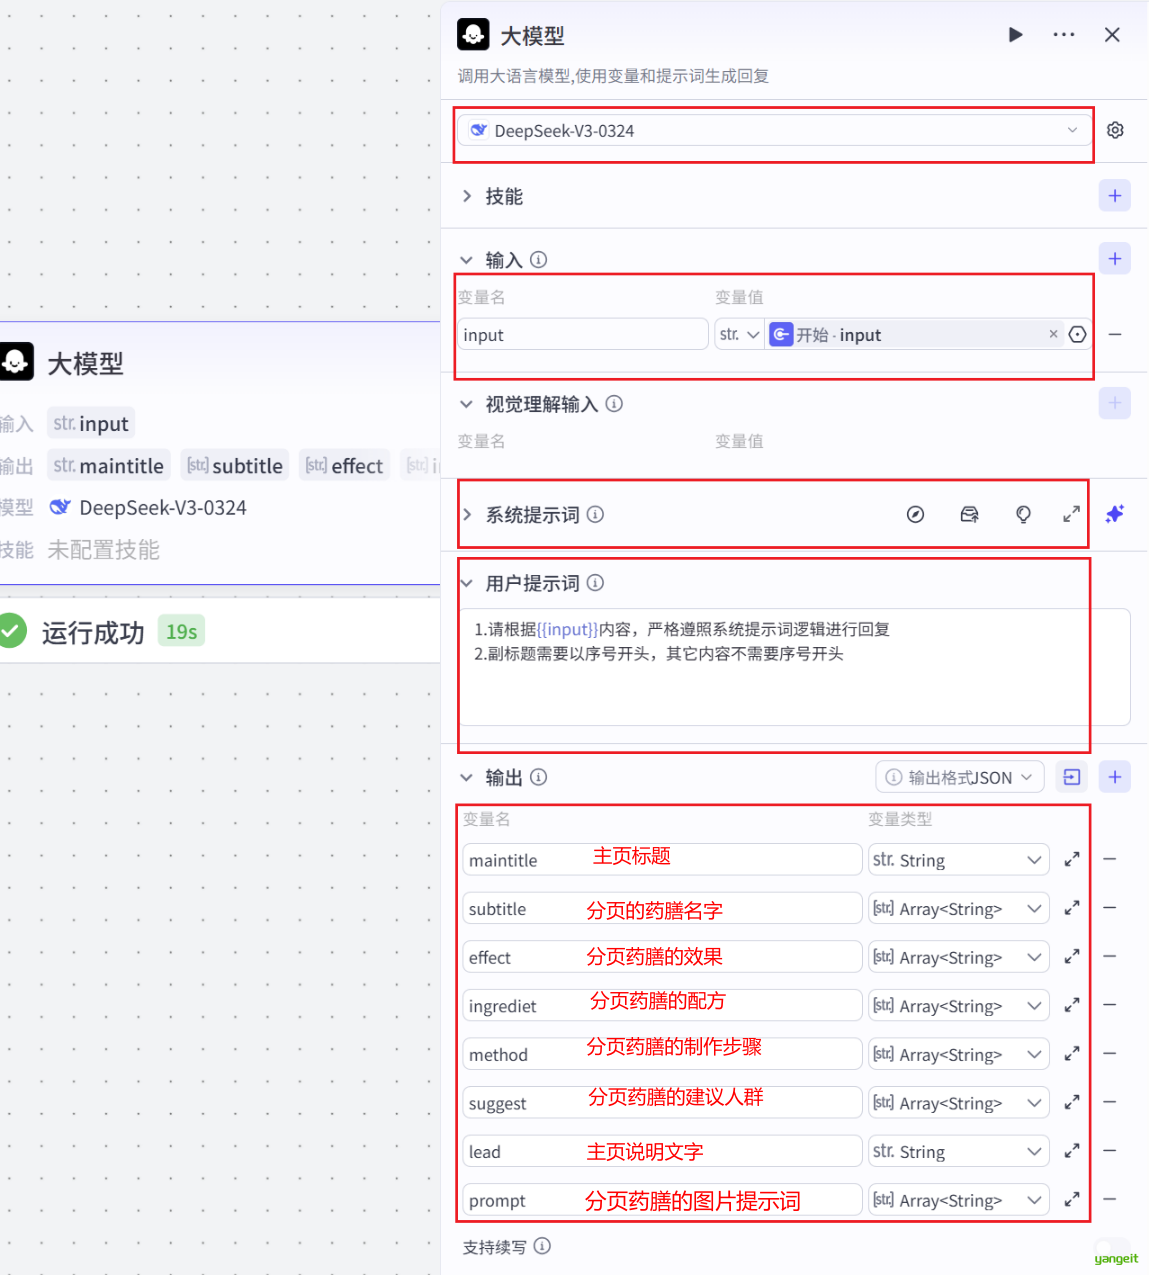Open the DeepSeek-V3-0324 model dropdown
Image resolution: width=1149 pixels, height=1275 pixels.
point(773,131)
